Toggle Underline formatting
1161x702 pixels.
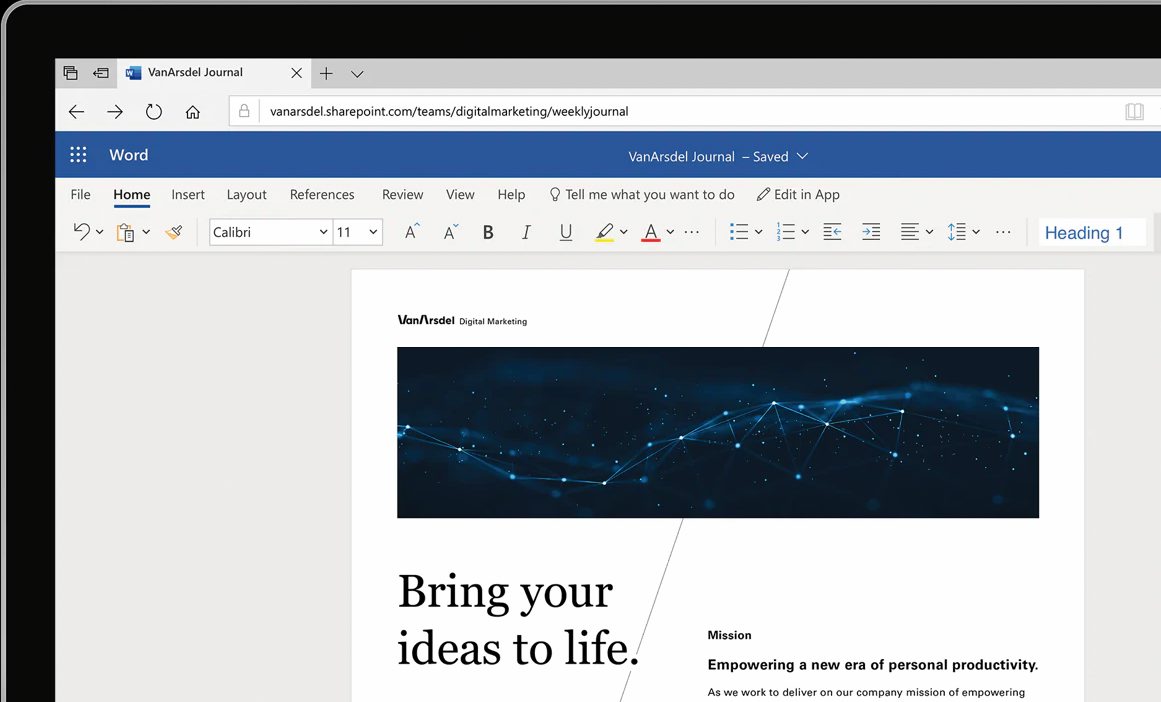pyautogui.click(x=566, y=233)
